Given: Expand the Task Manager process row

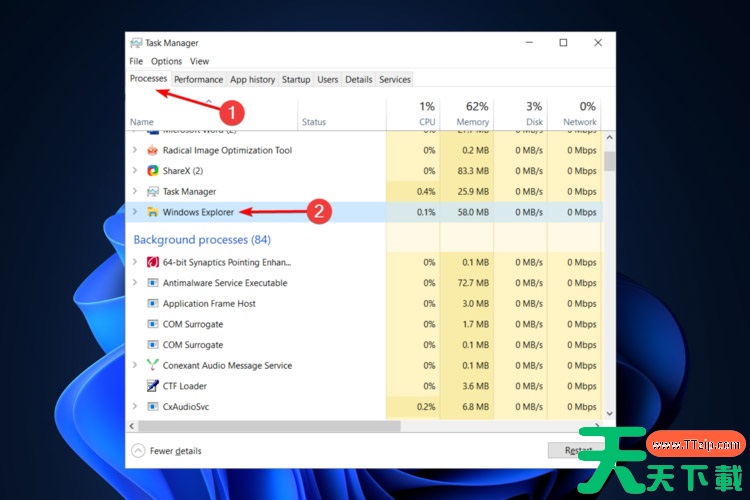Looking at the screenshot, I should (x=135, y=191).
